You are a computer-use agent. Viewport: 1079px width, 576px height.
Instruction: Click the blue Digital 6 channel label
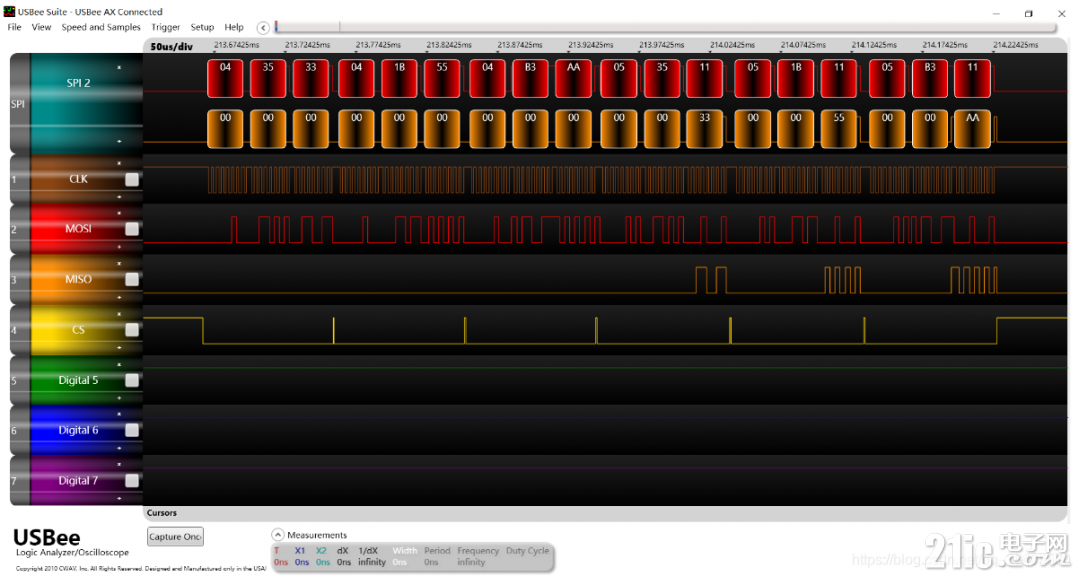tap(78, 430)
